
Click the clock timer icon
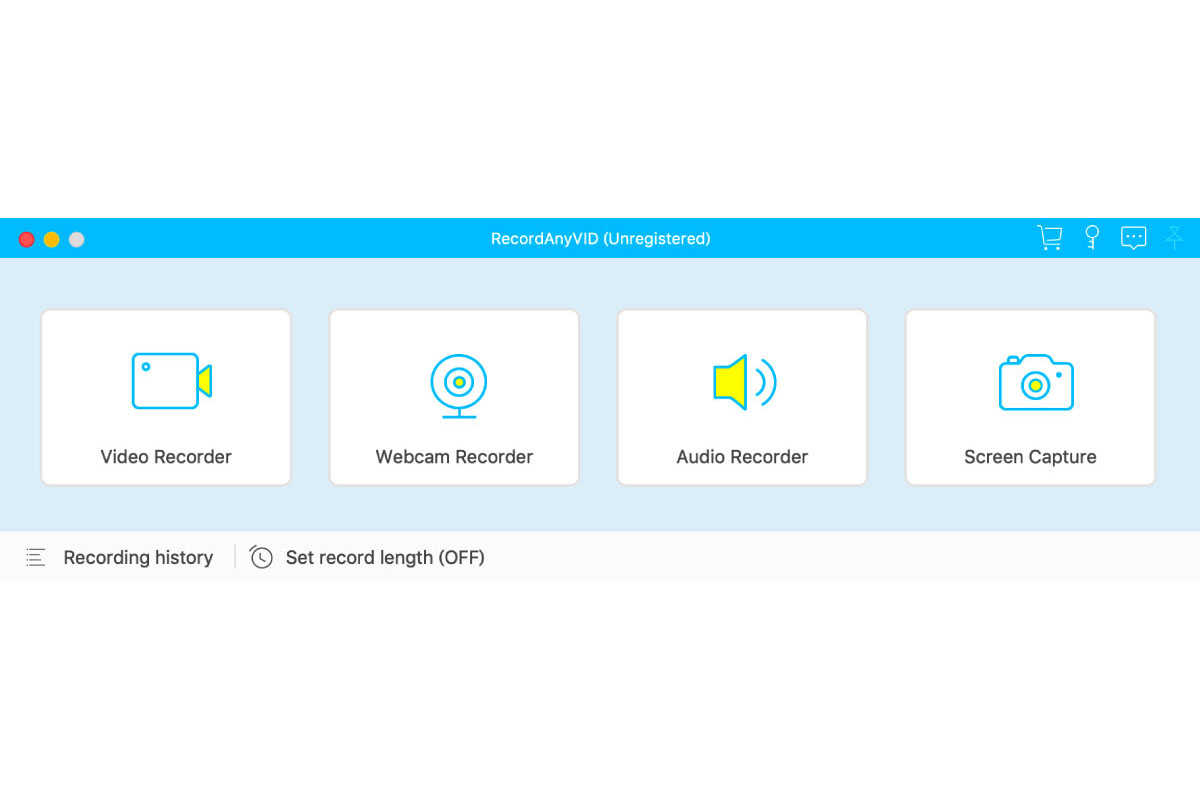tap(261, 557)
